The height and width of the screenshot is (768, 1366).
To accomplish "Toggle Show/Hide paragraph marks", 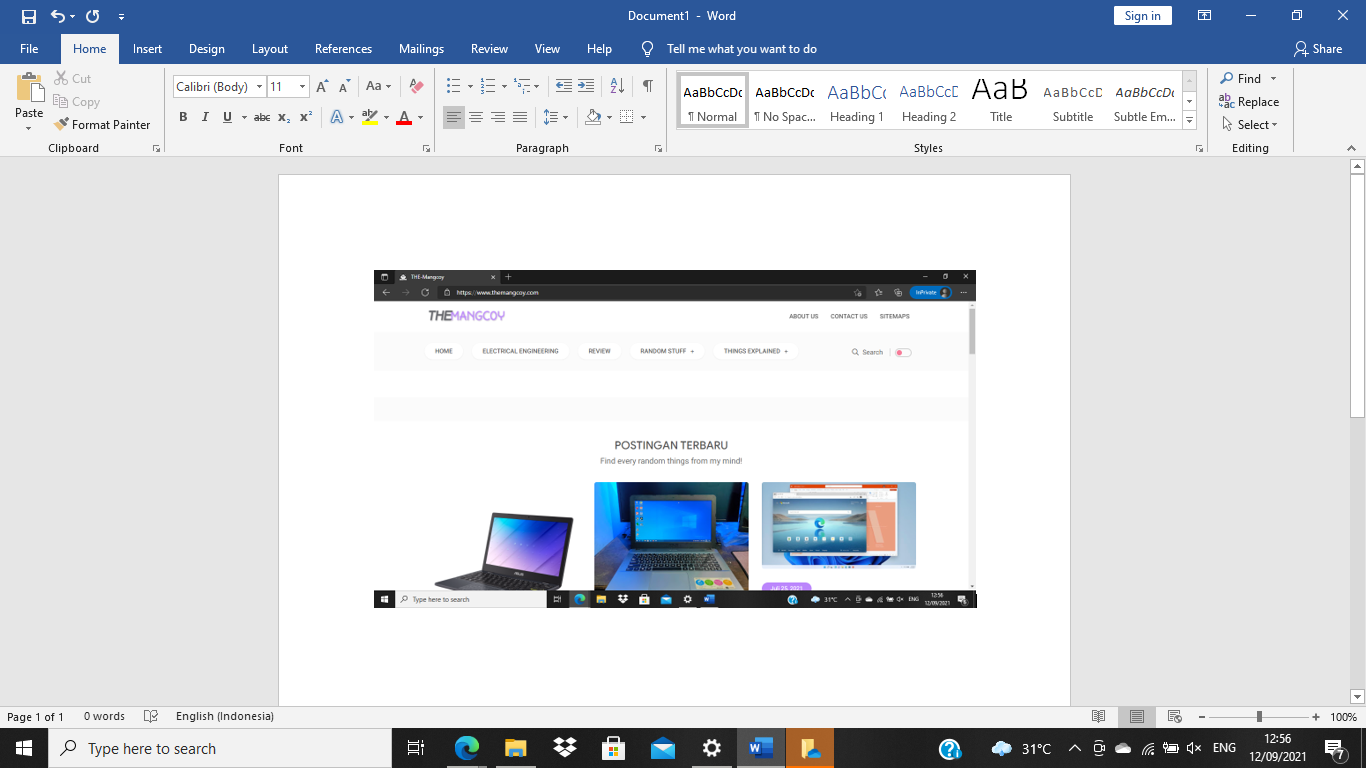I will click(x=648, y=86).
